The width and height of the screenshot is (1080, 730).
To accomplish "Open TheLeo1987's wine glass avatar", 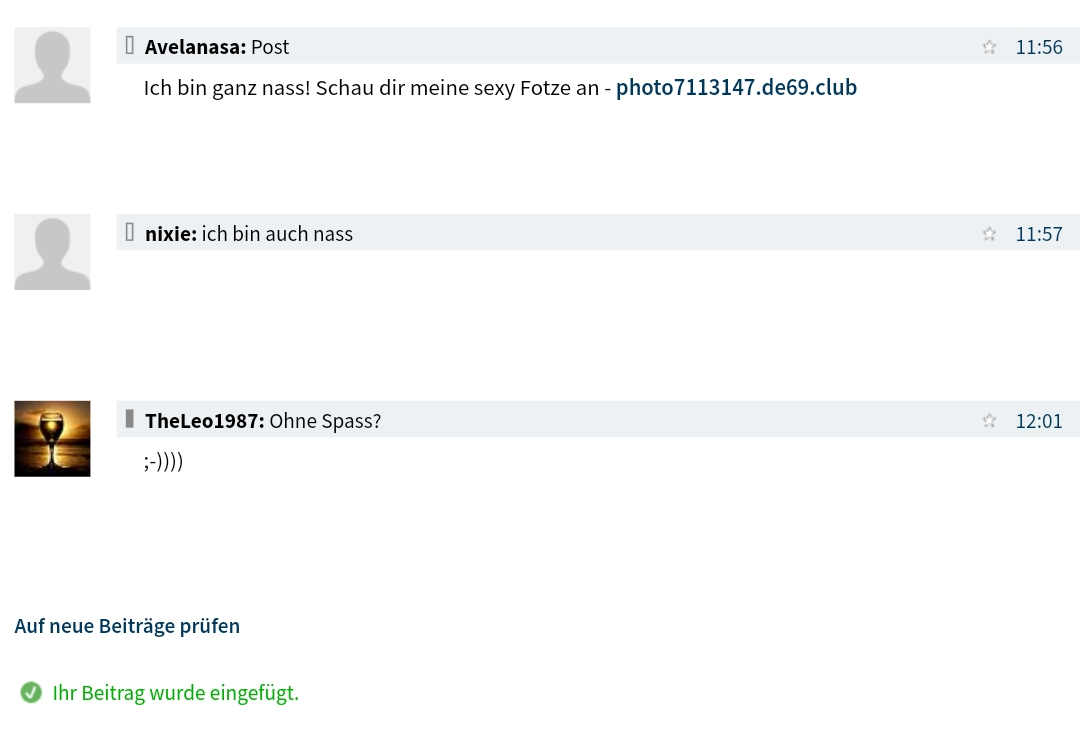I will coord(52,438).
